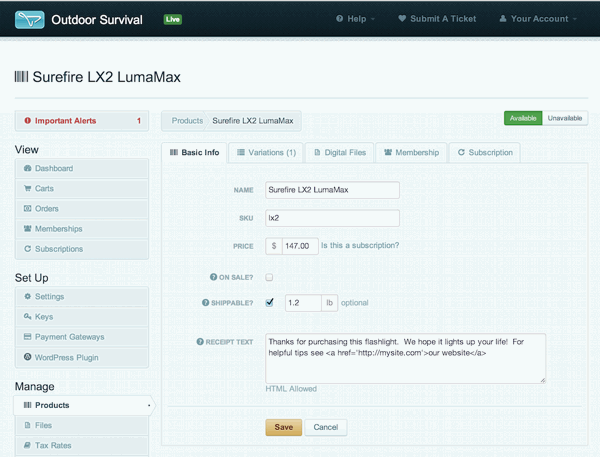Open the Digital Files tab
This screenshot has height=457, width=600.
[340, 152]
